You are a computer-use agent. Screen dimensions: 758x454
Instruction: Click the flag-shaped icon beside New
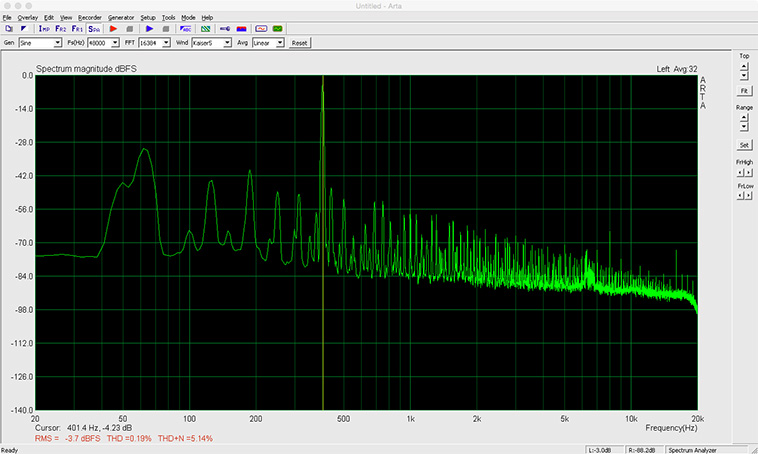24,29
